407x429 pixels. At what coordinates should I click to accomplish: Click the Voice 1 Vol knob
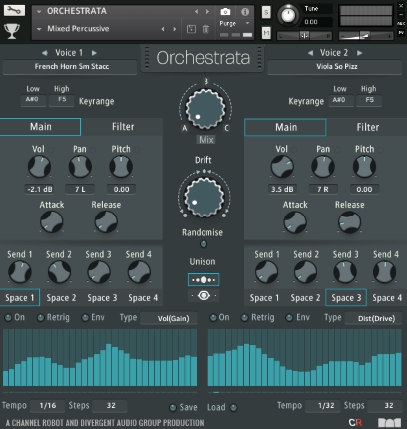click(39, 167)
